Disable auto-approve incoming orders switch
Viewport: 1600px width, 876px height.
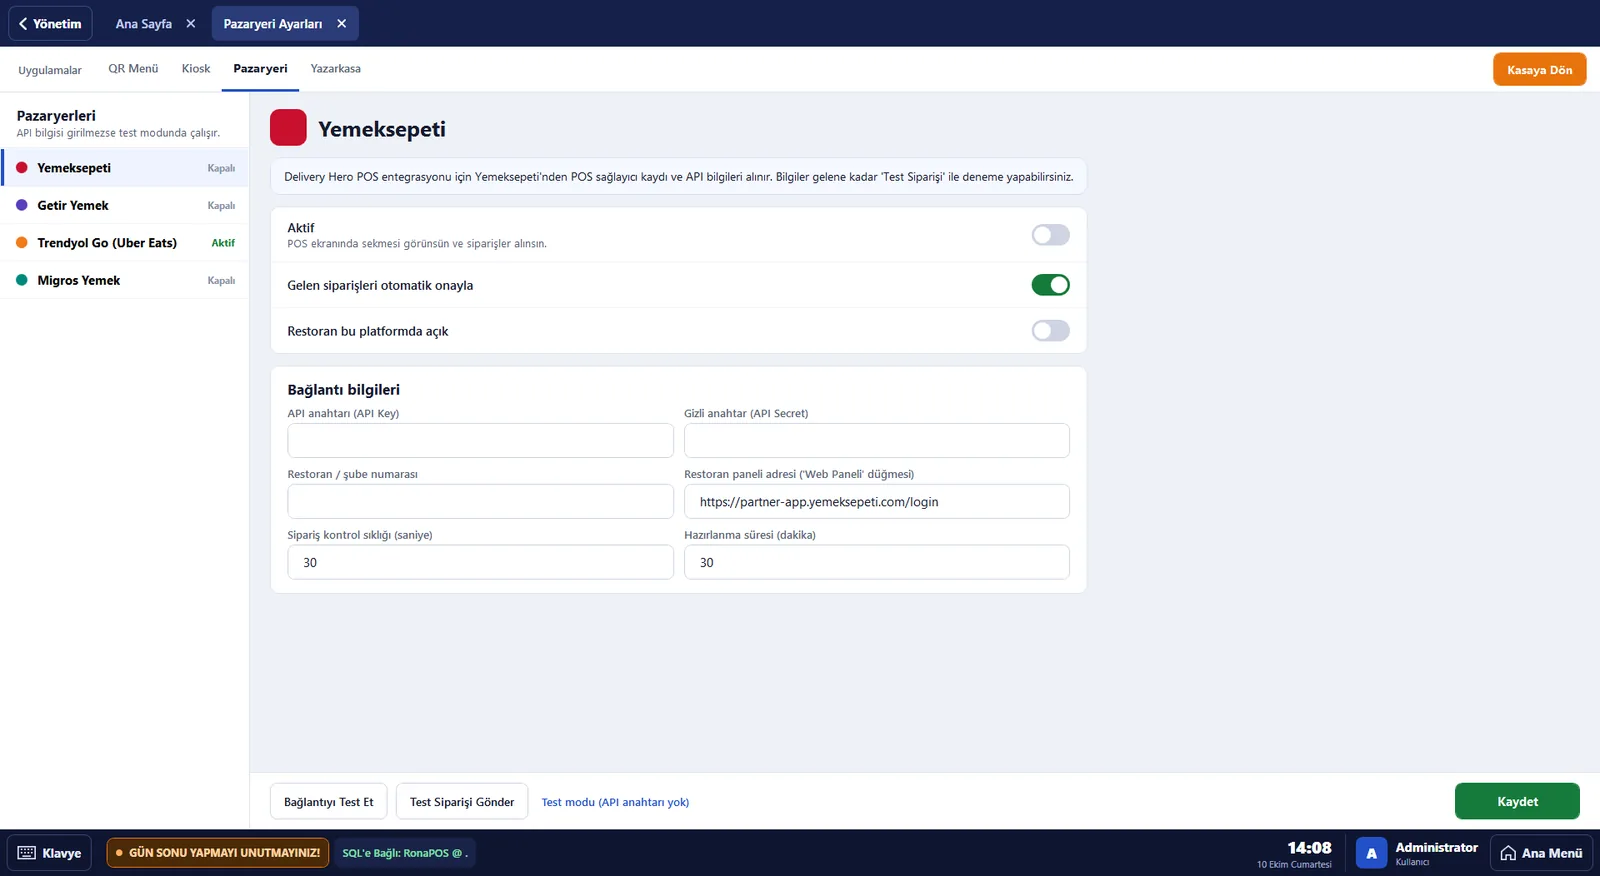tap(1050, 285)
